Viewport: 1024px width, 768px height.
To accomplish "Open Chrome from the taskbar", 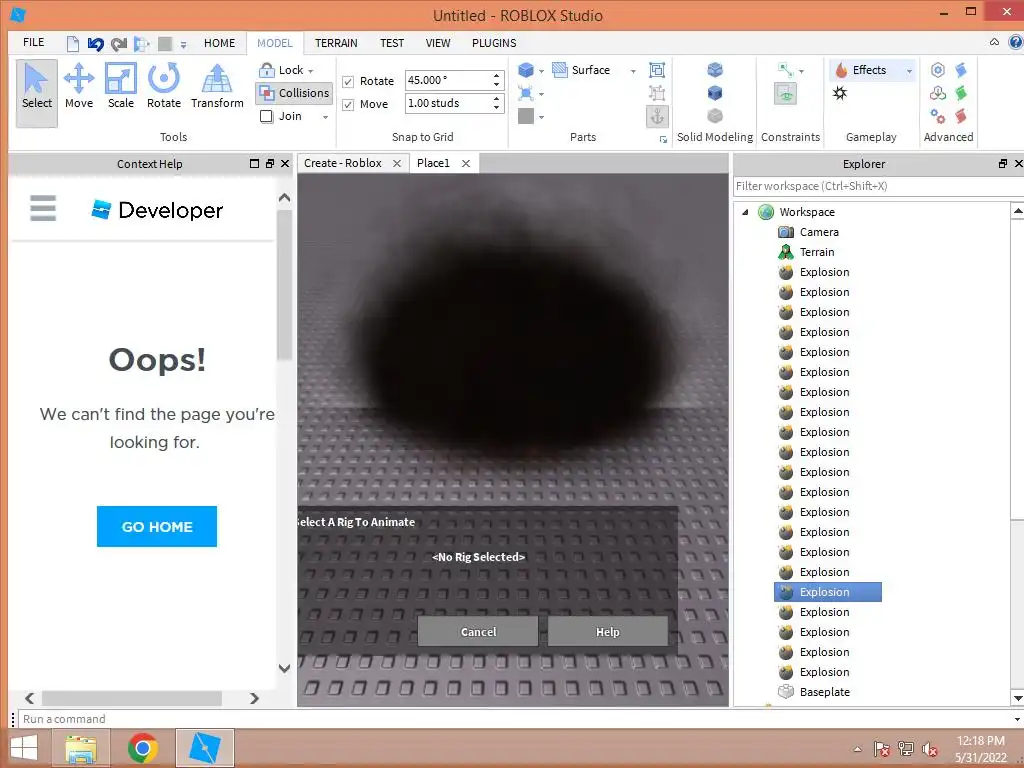I will (x=143, y=748).
